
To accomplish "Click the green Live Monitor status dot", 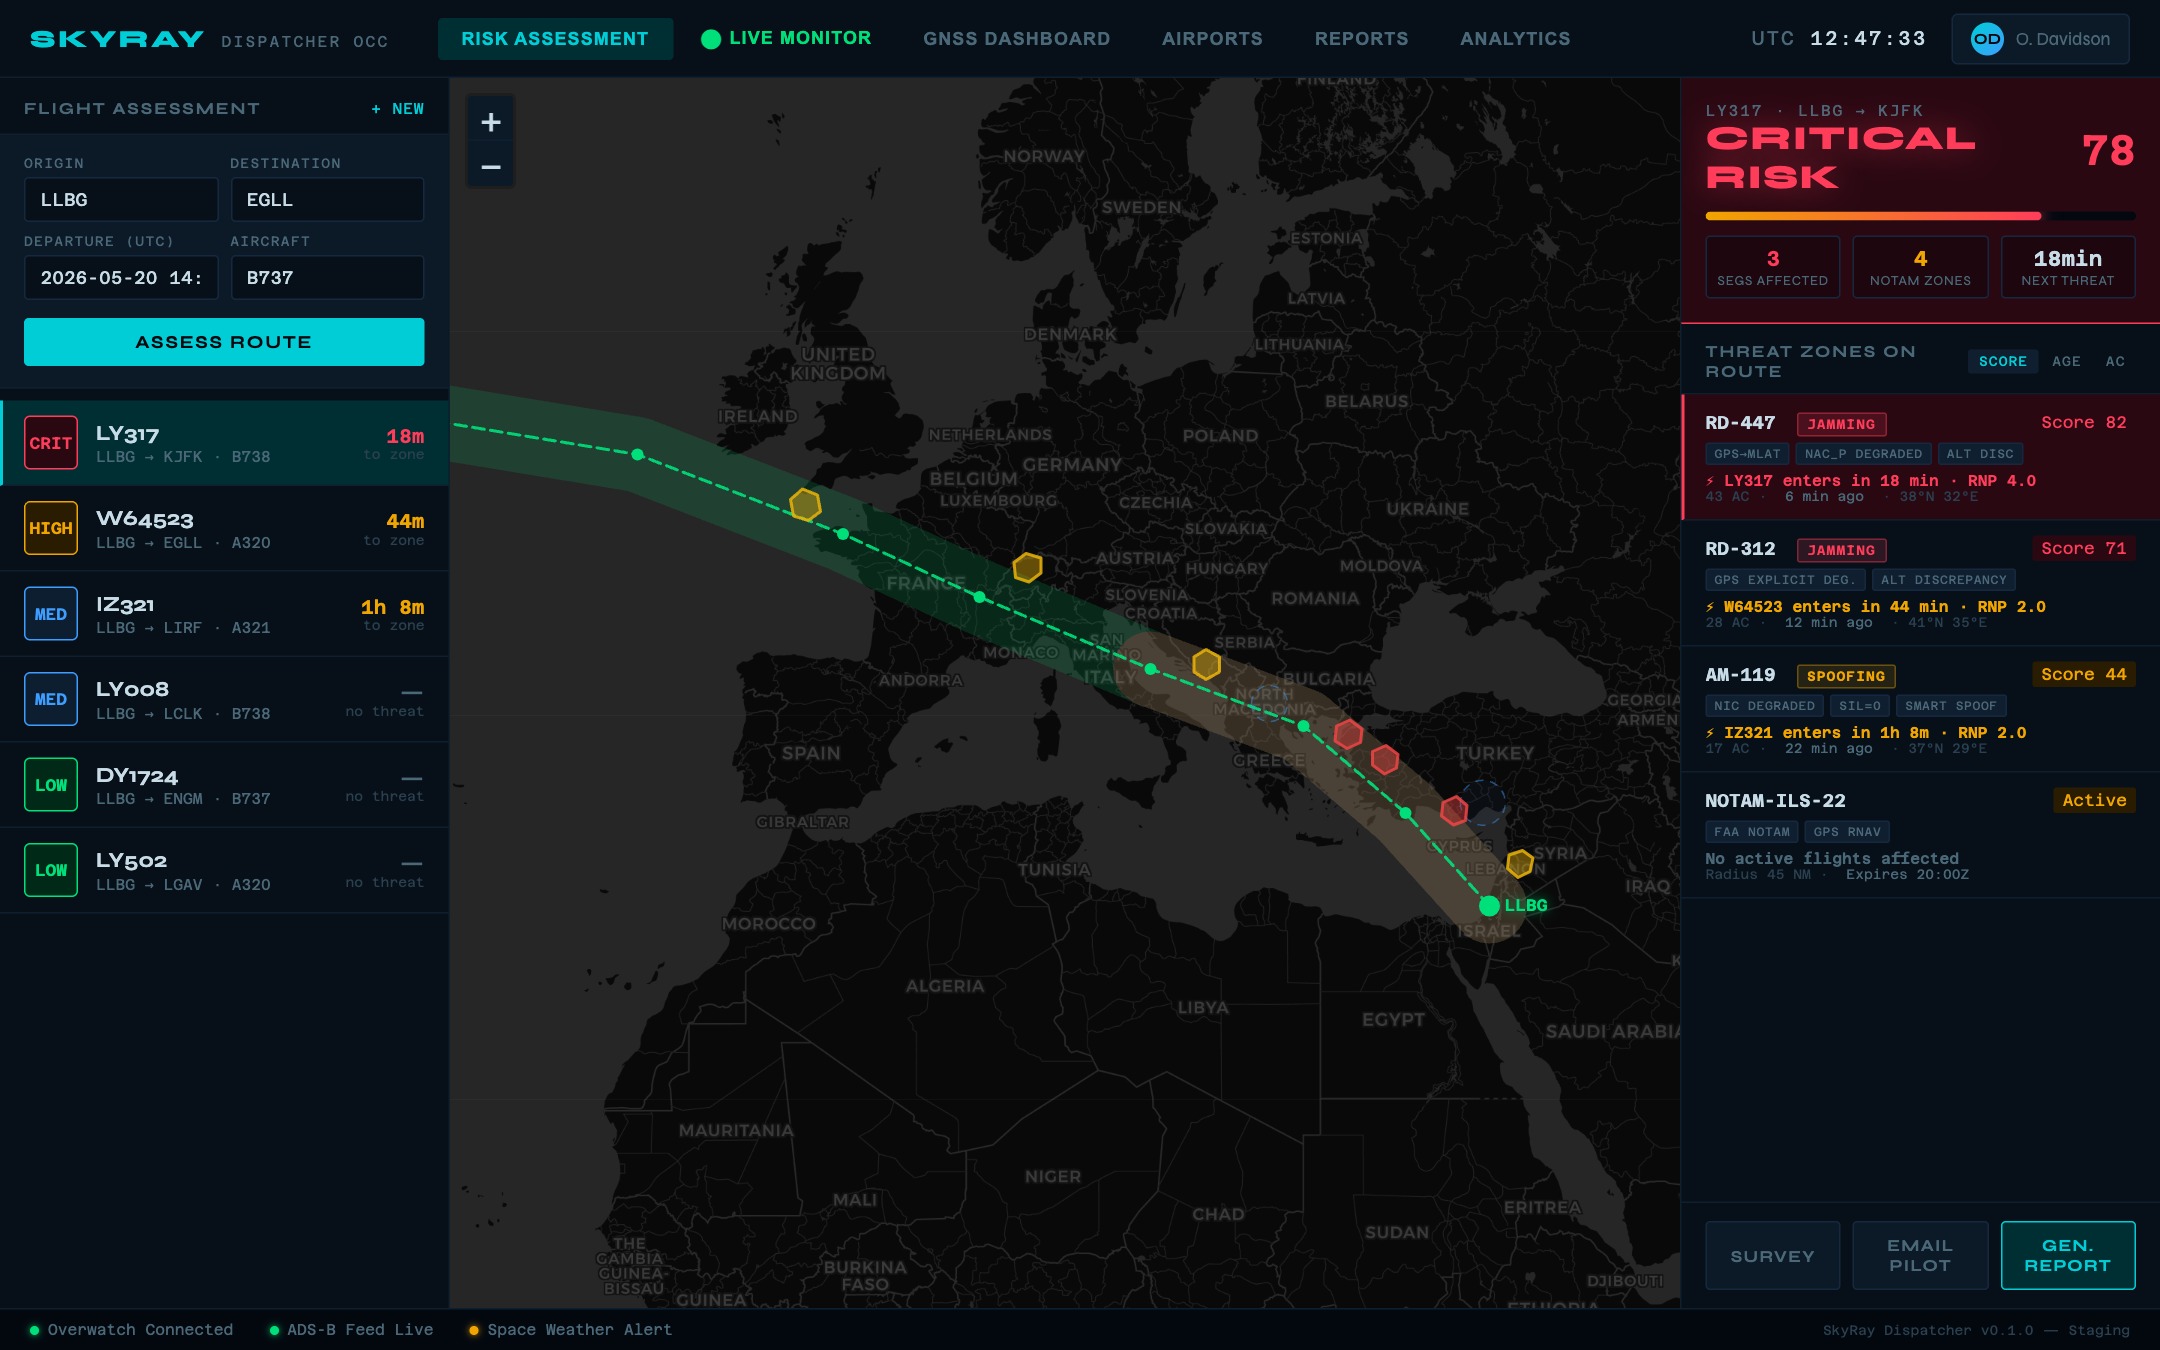I will pos(711,39).
